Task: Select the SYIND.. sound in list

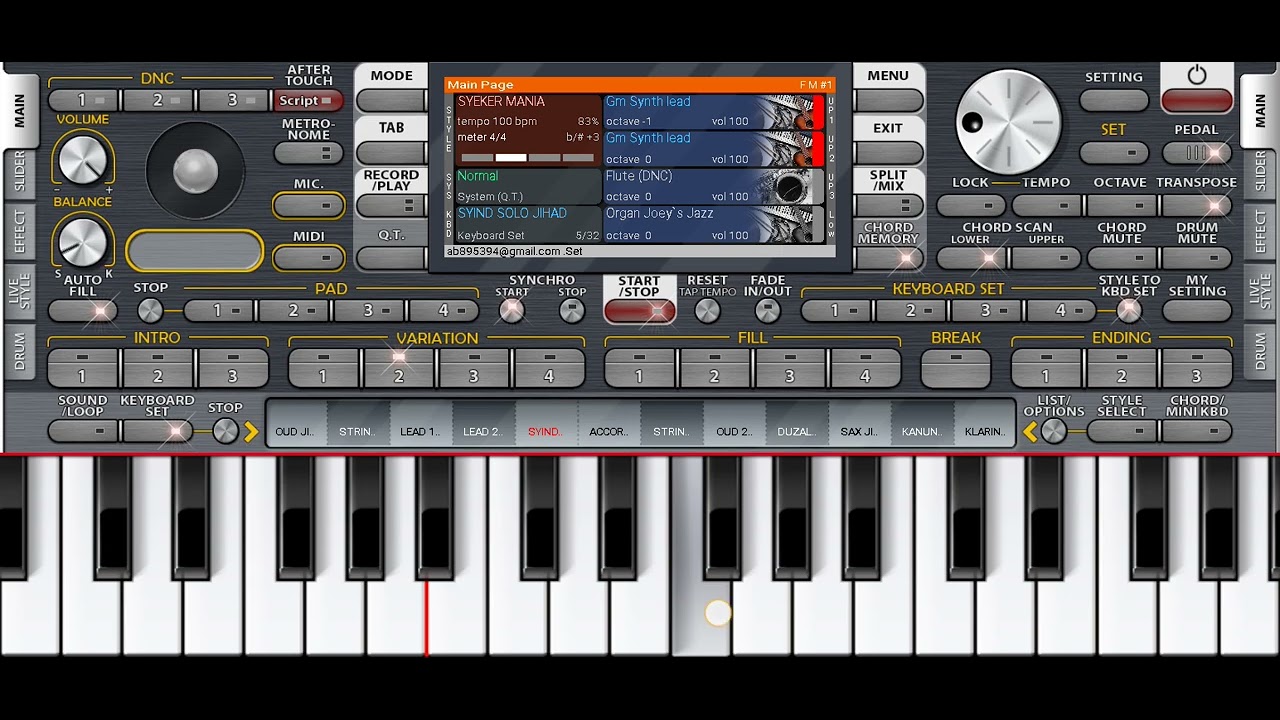Action: (x=546, y=424)
